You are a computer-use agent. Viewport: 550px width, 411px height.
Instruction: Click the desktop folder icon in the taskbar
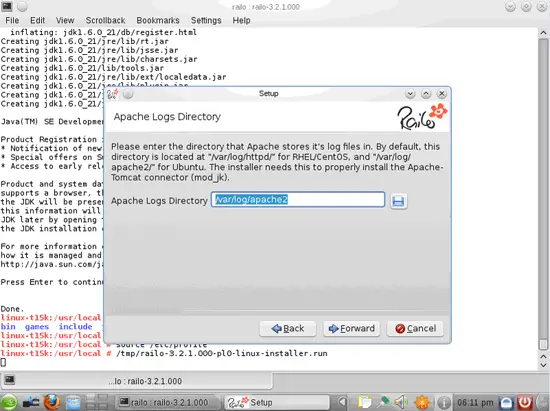tap(73, 402)
